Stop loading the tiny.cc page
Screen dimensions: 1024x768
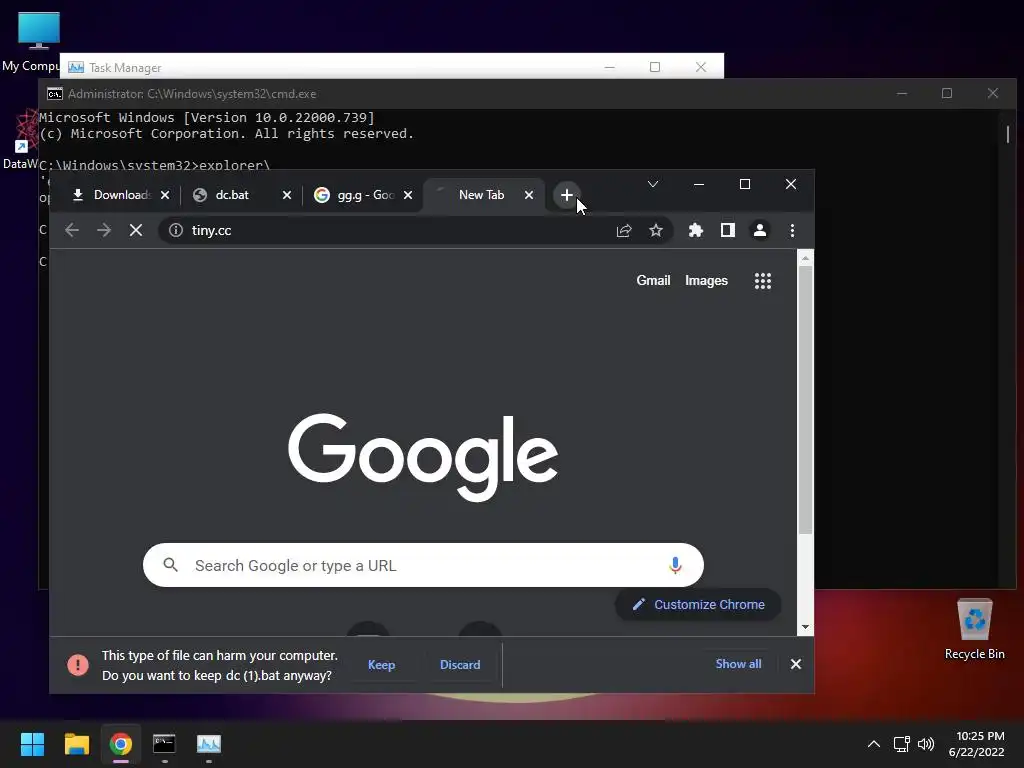pyautogui.click(x=136, y=231)
